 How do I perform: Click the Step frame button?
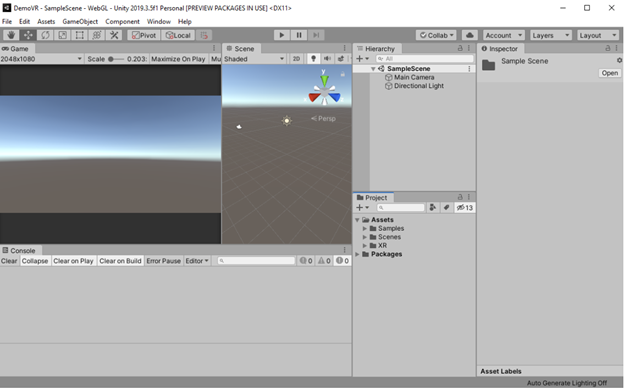point(316,35)
